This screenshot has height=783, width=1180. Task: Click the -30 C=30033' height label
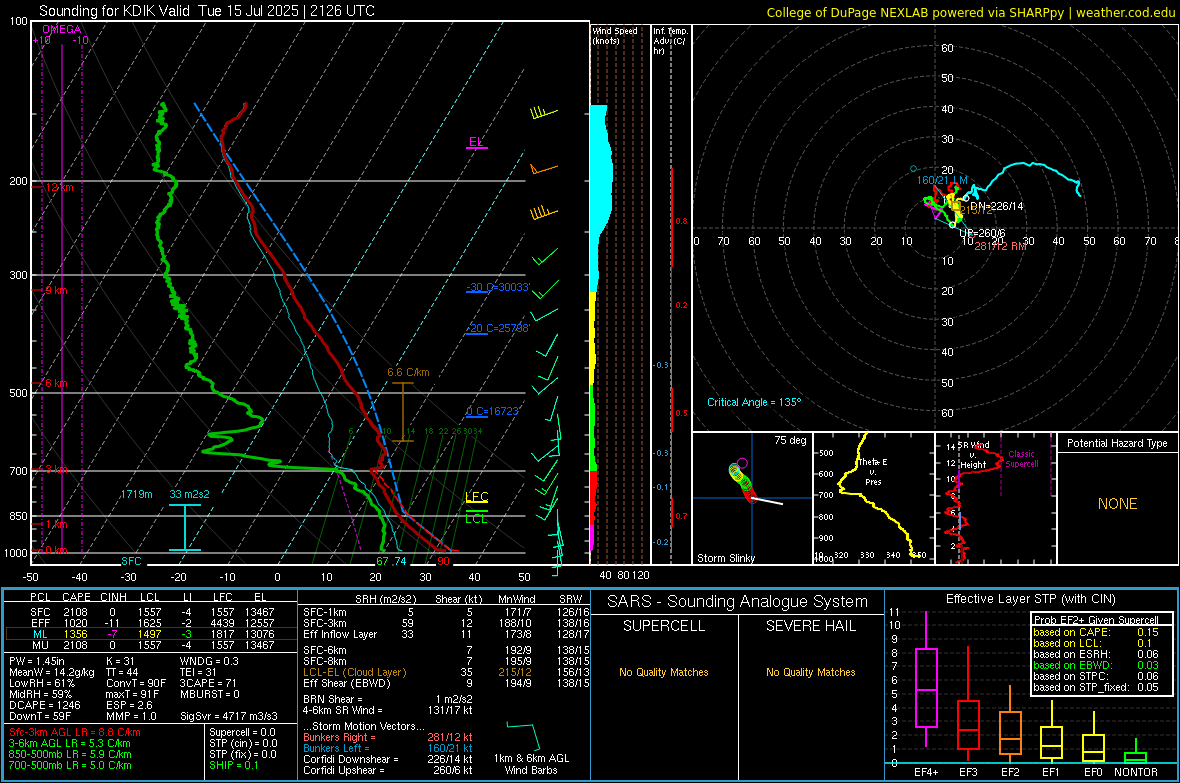click(498, 287)
